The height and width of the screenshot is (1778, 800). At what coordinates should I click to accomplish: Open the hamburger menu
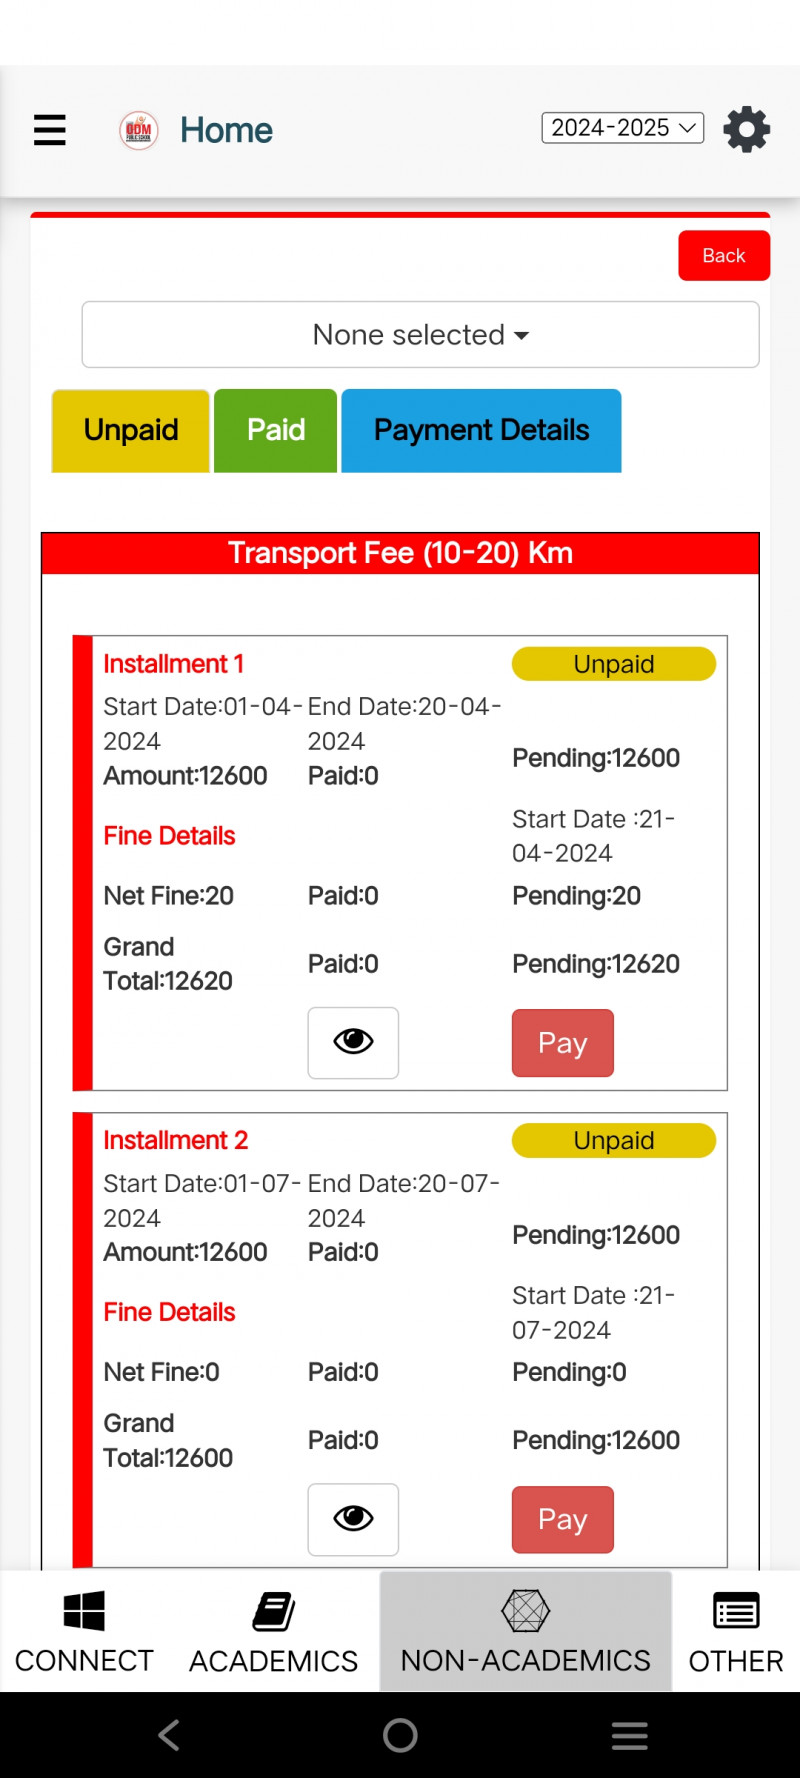50,130
